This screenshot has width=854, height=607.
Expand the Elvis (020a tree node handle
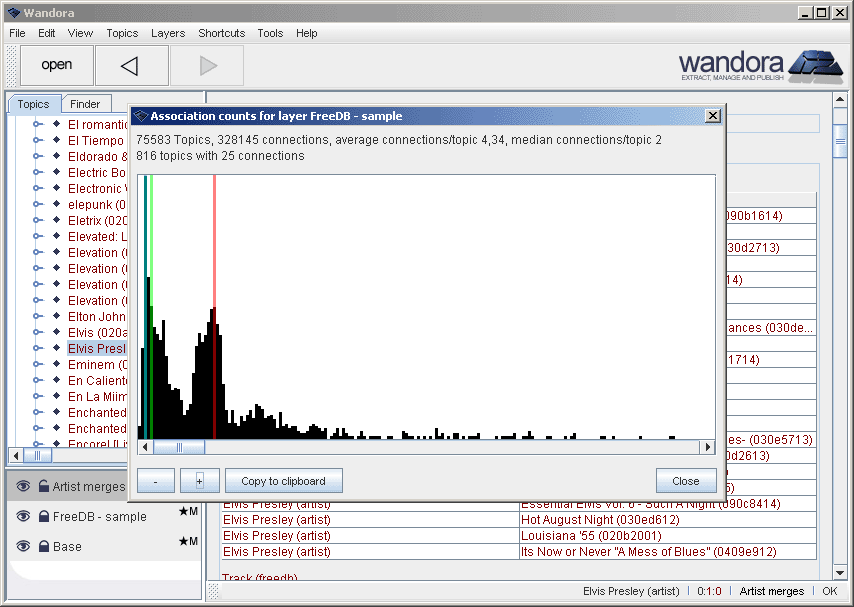[x=39, y=333]
